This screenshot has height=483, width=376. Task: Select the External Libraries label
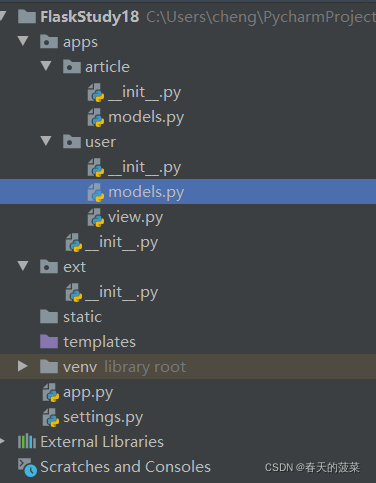click(102, 442)
